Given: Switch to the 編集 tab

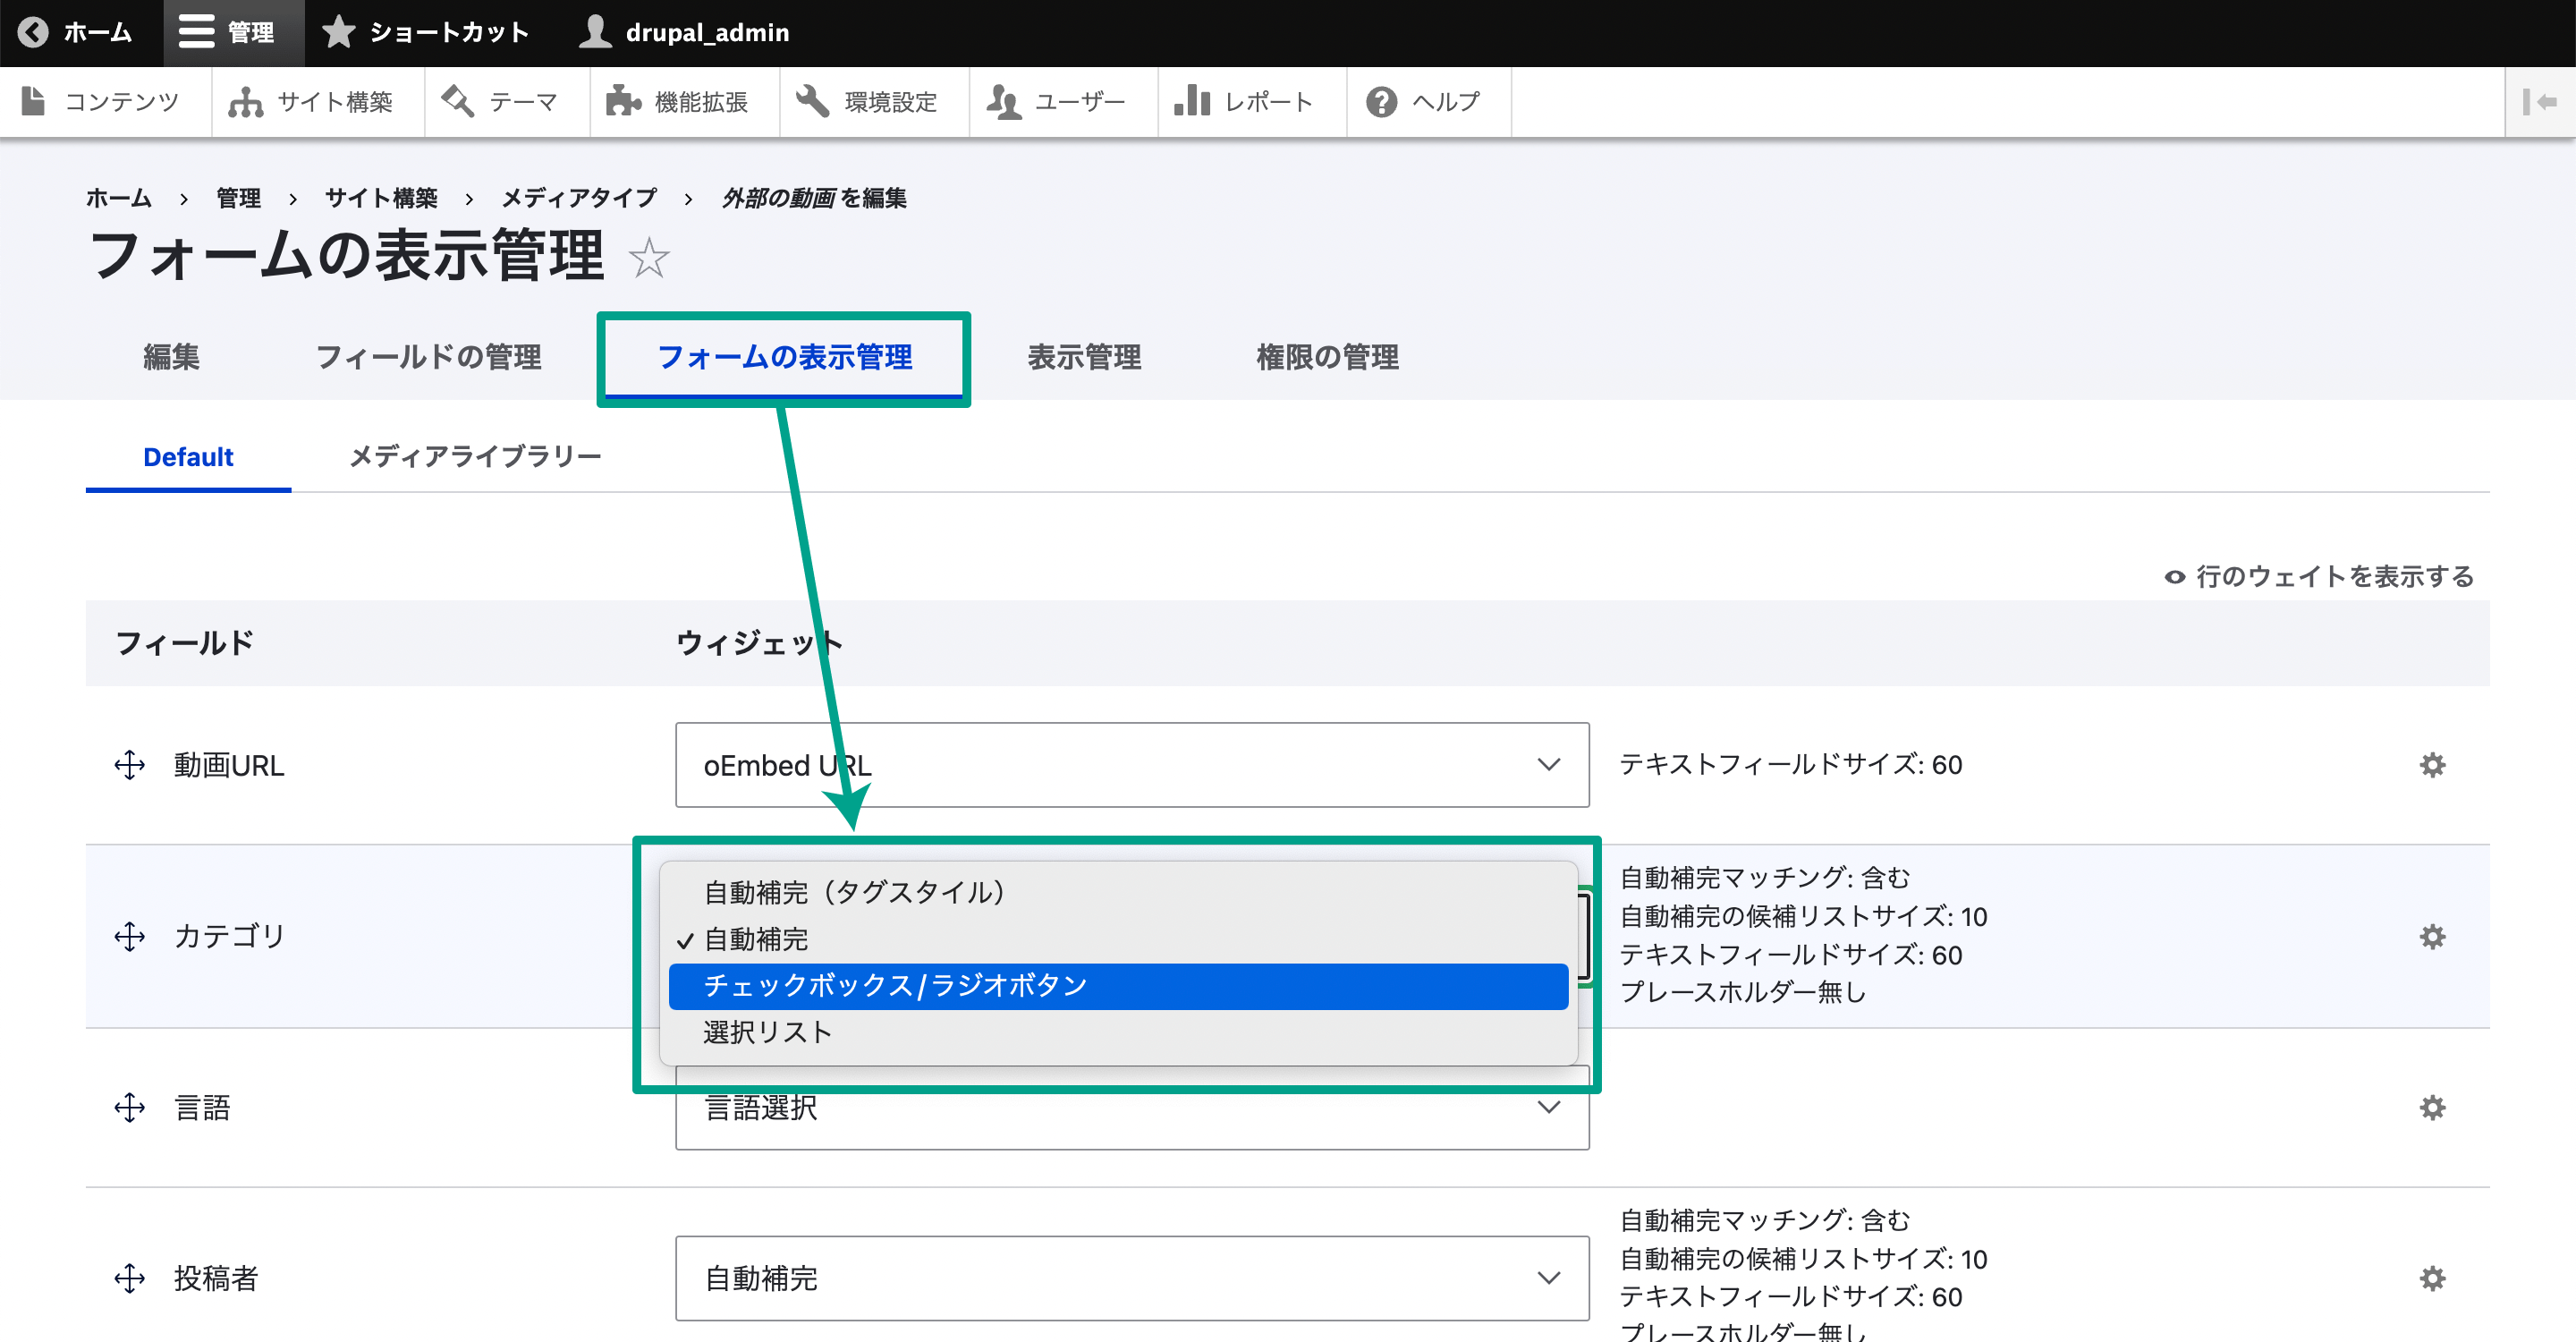Looking at the screenshot, I should click(x=171, y=357).
